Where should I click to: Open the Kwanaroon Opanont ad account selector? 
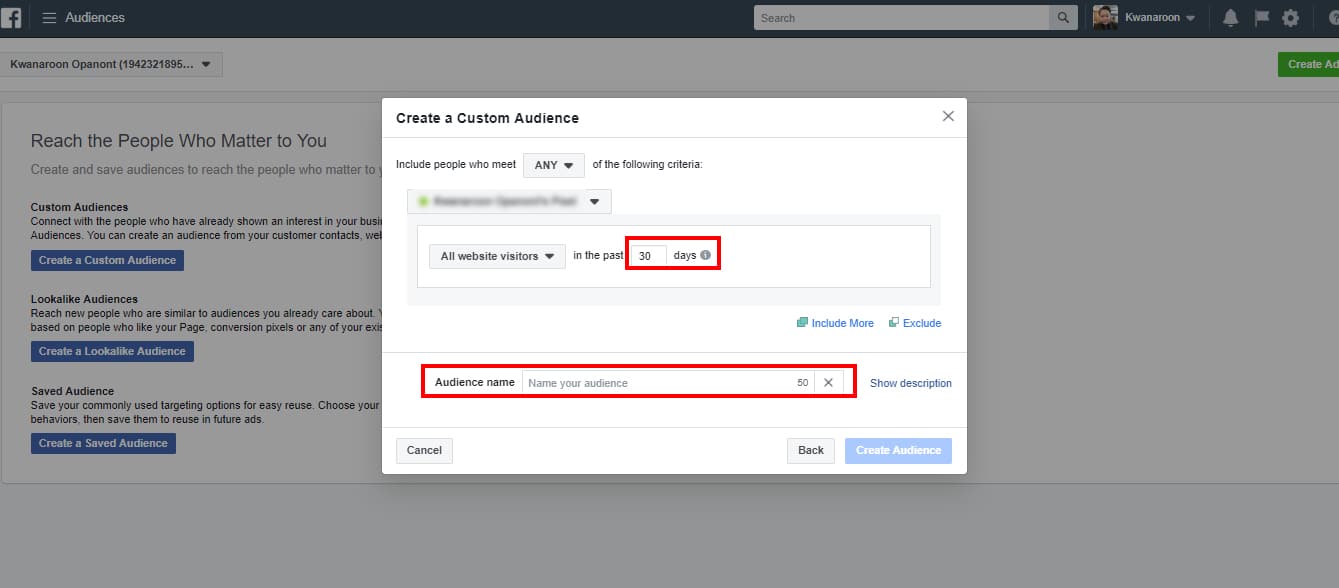click(111, 64)
